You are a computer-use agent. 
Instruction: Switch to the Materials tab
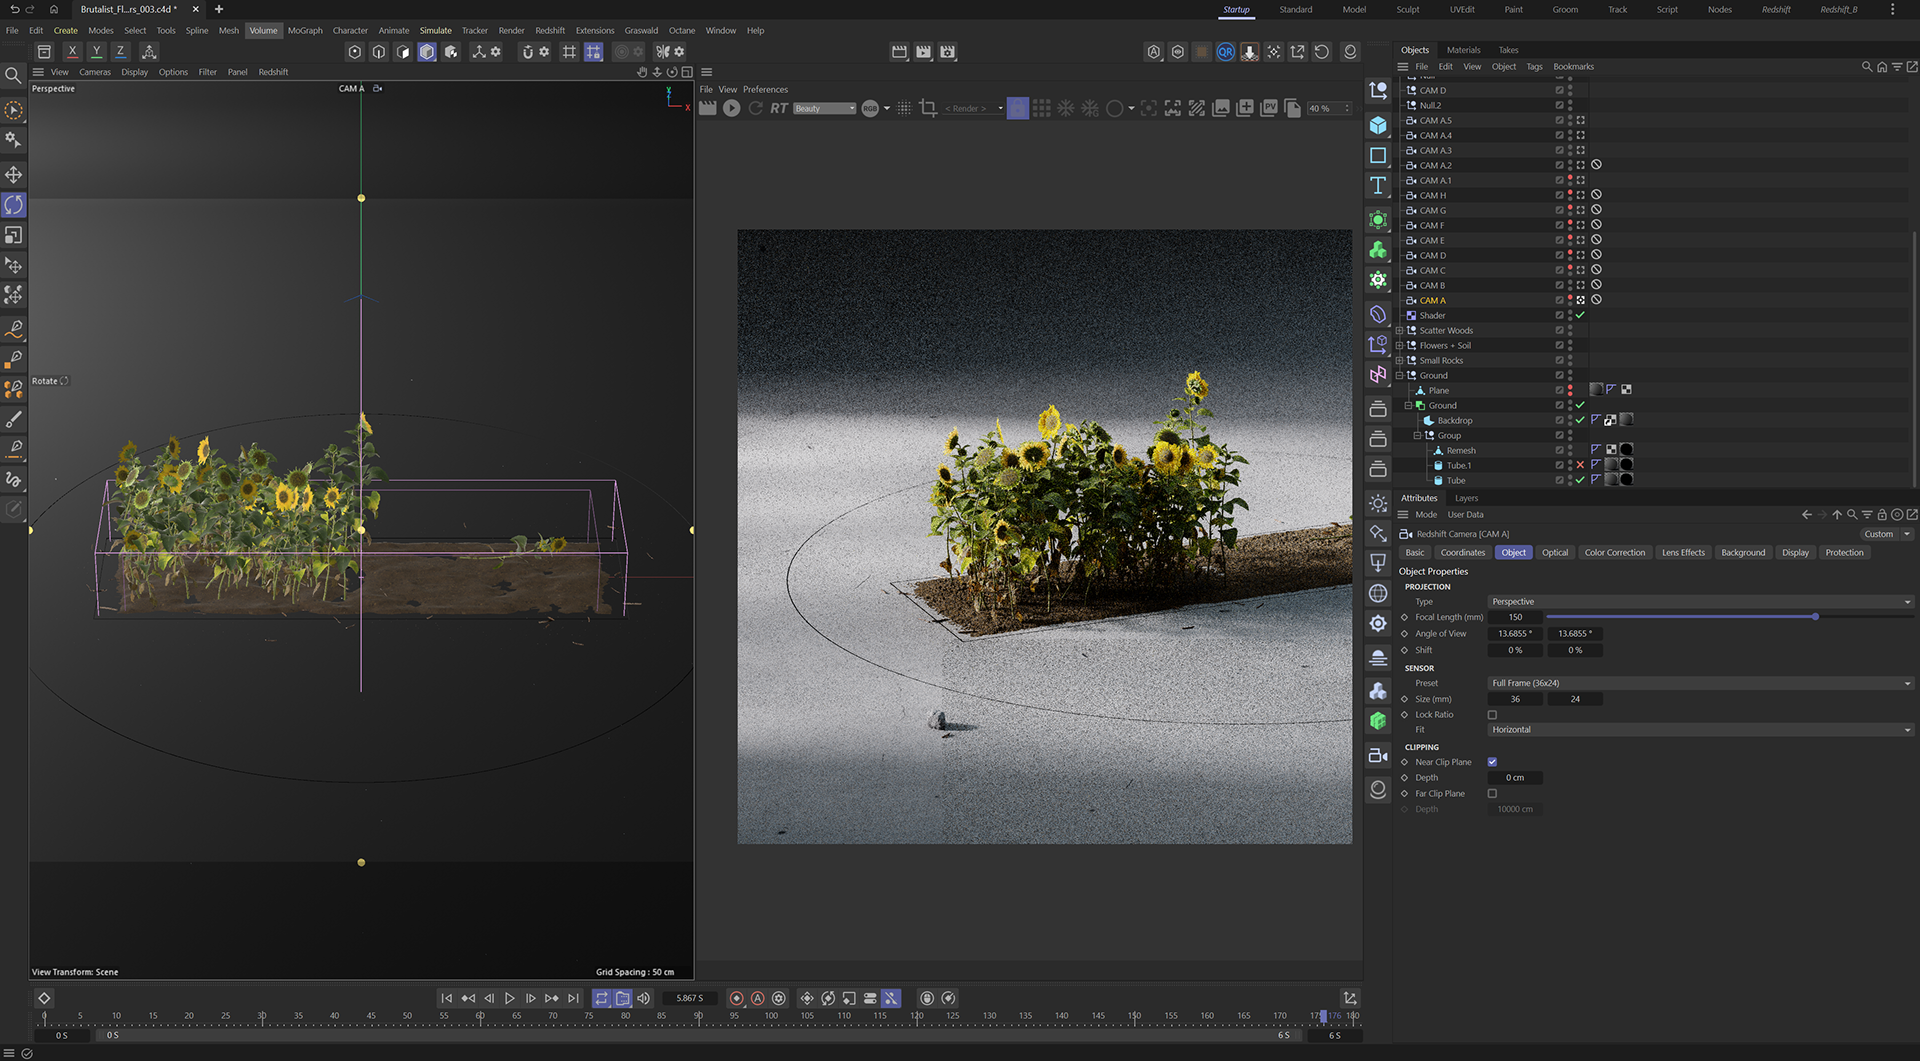click(x=1463, y=50)
